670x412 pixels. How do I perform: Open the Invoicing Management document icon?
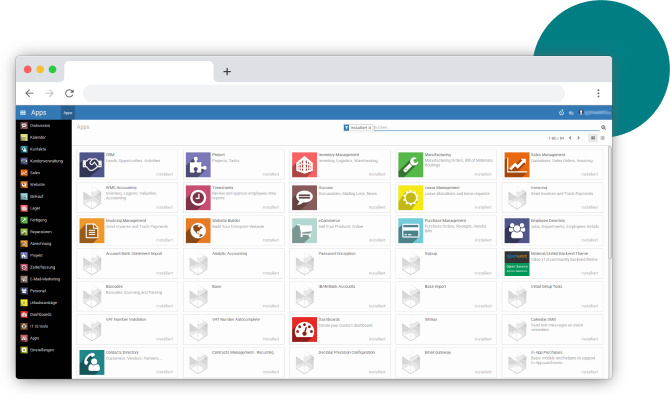92,230
